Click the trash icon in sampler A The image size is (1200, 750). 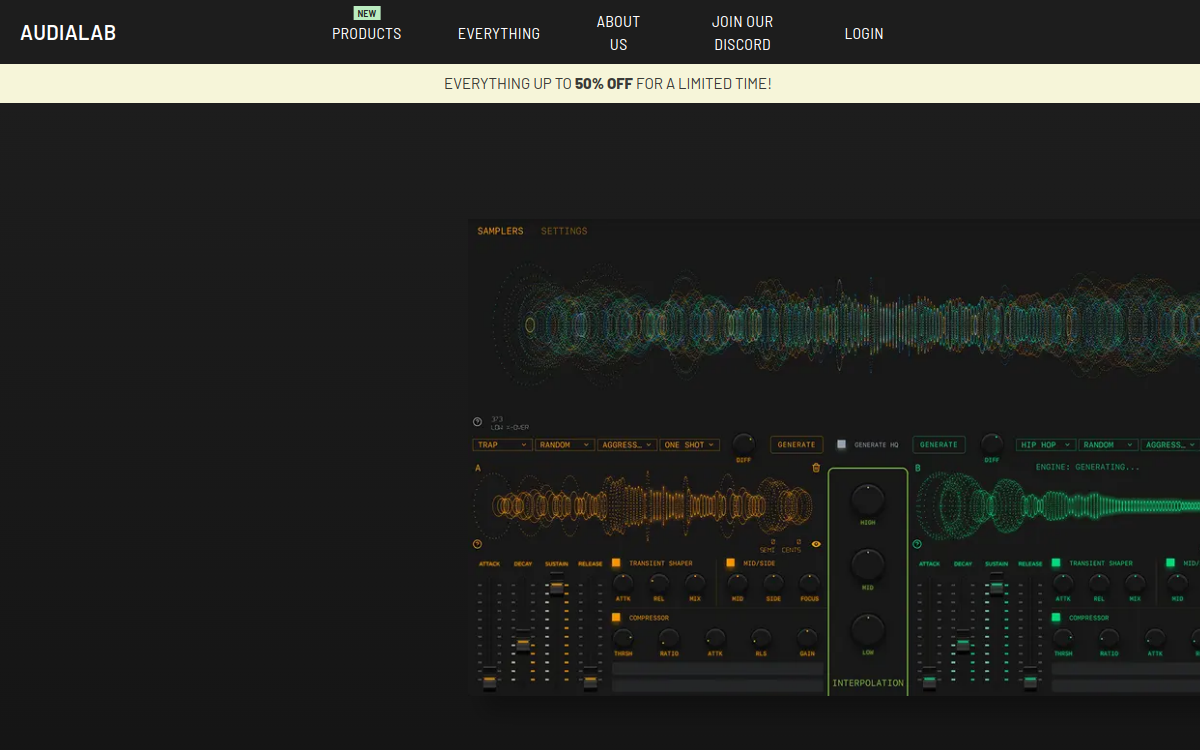click(816, 467)
